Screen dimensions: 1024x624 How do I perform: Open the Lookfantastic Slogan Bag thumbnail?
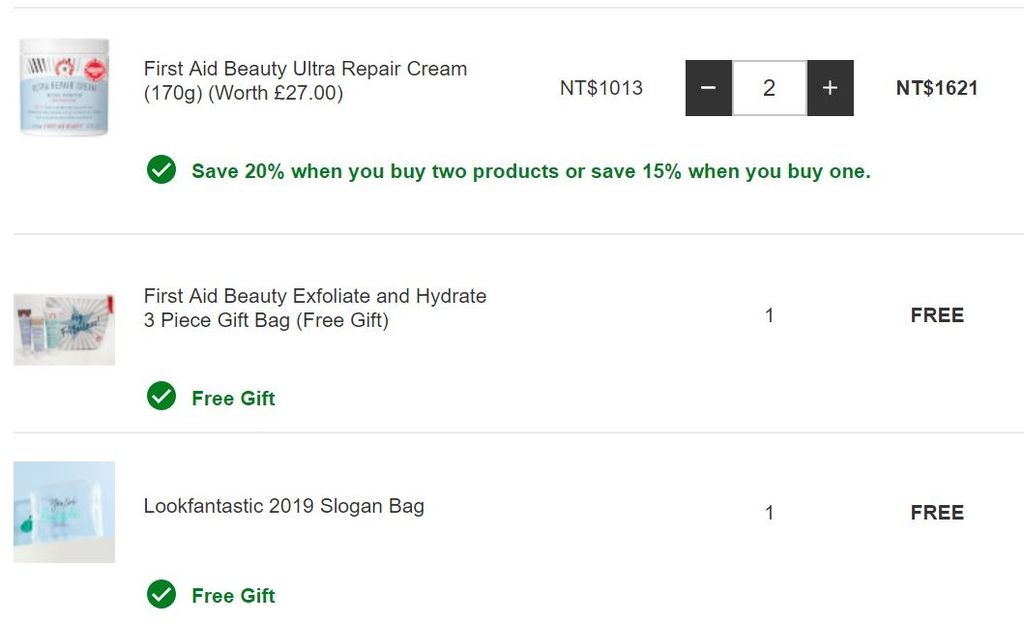click(64, 512)
